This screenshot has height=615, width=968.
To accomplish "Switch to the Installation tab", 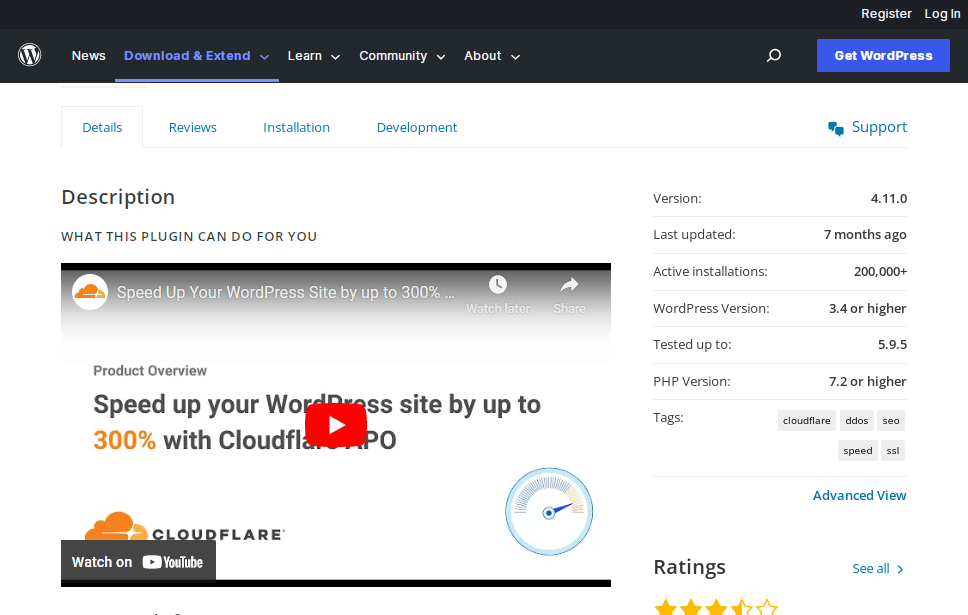I will tap(296, 127).
